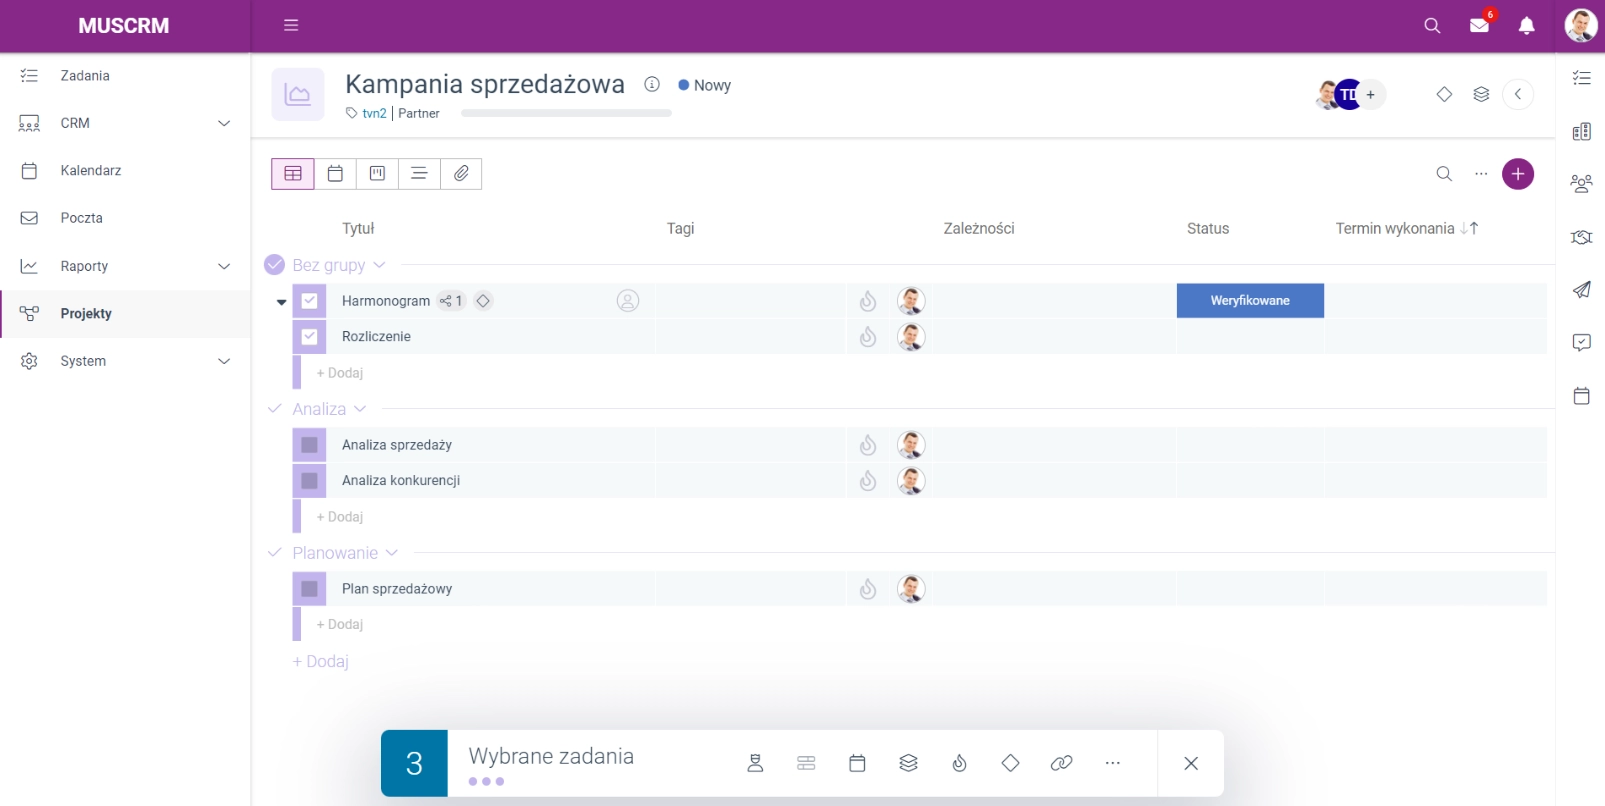This screenshot has width=1605, height=806.
Task: Switch to the calendar view tab
Action: tap(335, 174)
